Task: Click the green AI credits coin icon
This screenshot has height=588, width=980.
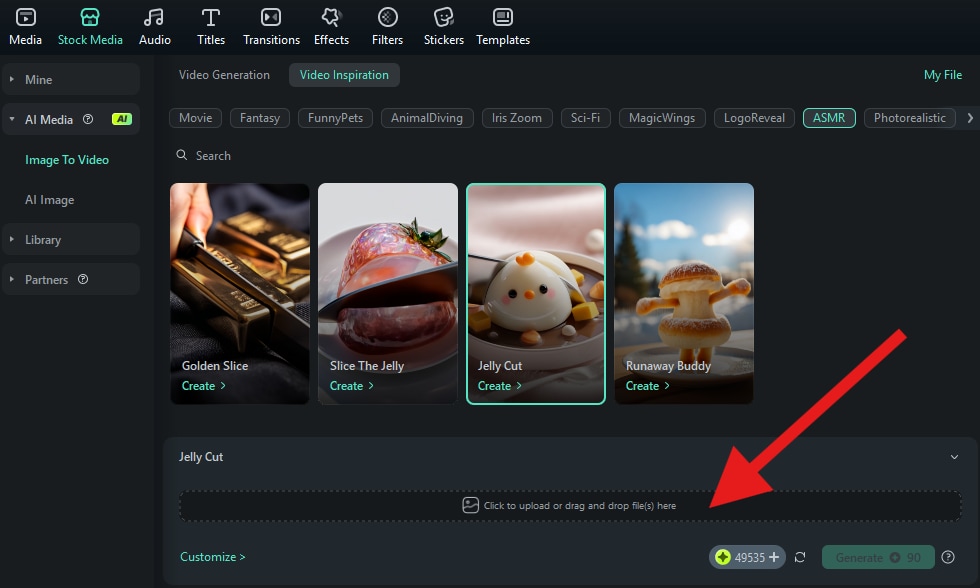Action: [722, 557]
